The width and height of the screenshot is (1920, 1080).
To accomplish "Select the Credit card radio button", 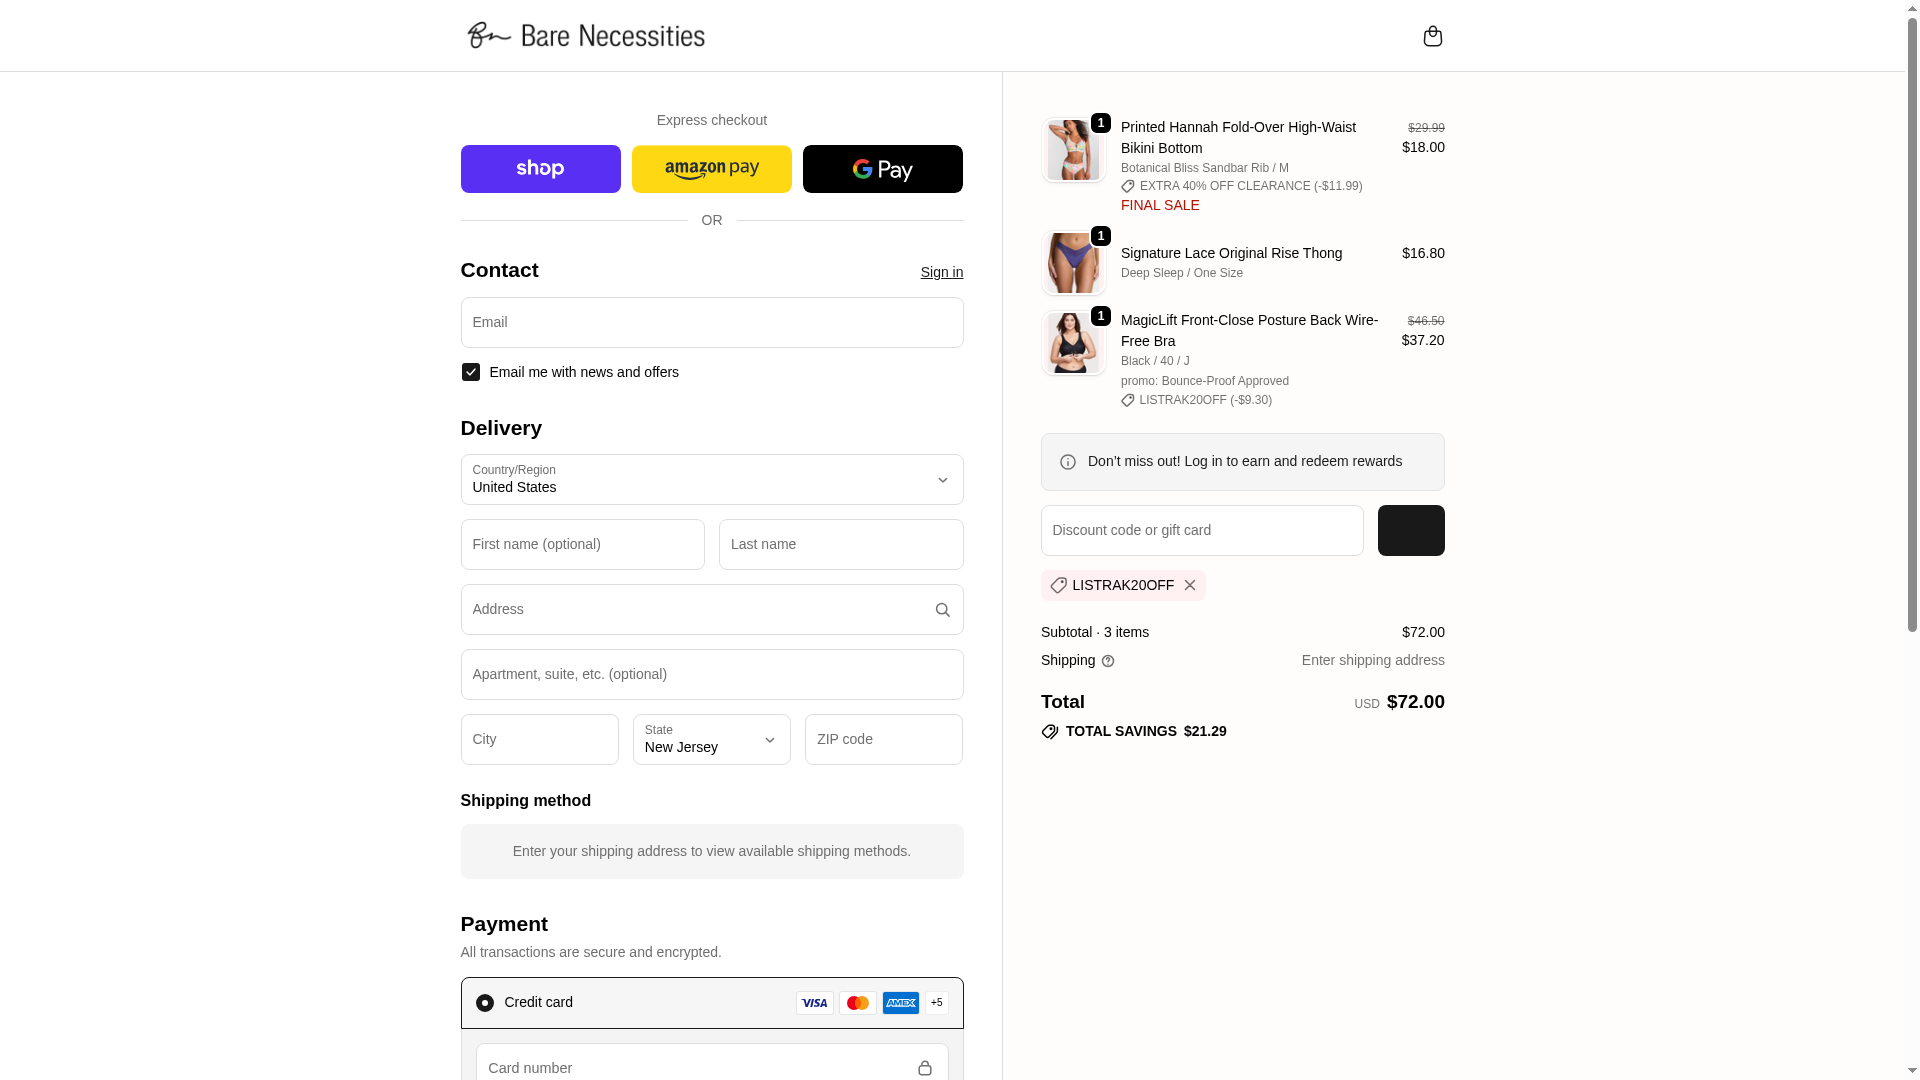I will 485,1003.
